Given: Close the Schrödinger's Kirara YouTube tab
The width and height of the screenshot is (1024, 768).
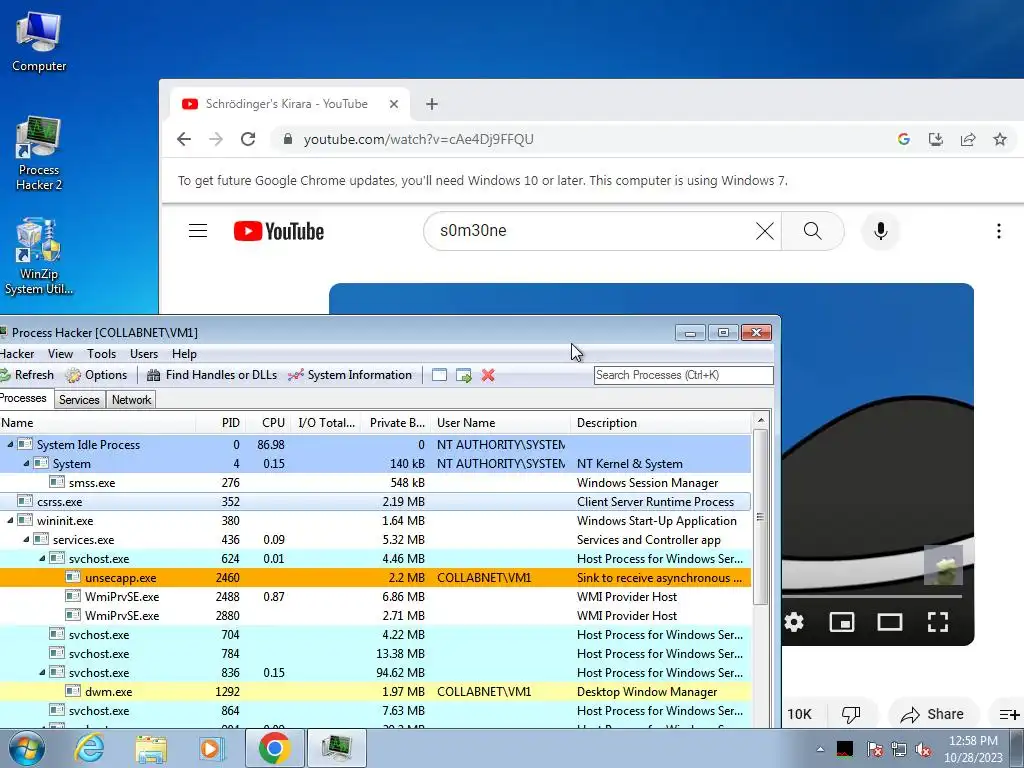Looking at the screenshot, I should point(394,104).
